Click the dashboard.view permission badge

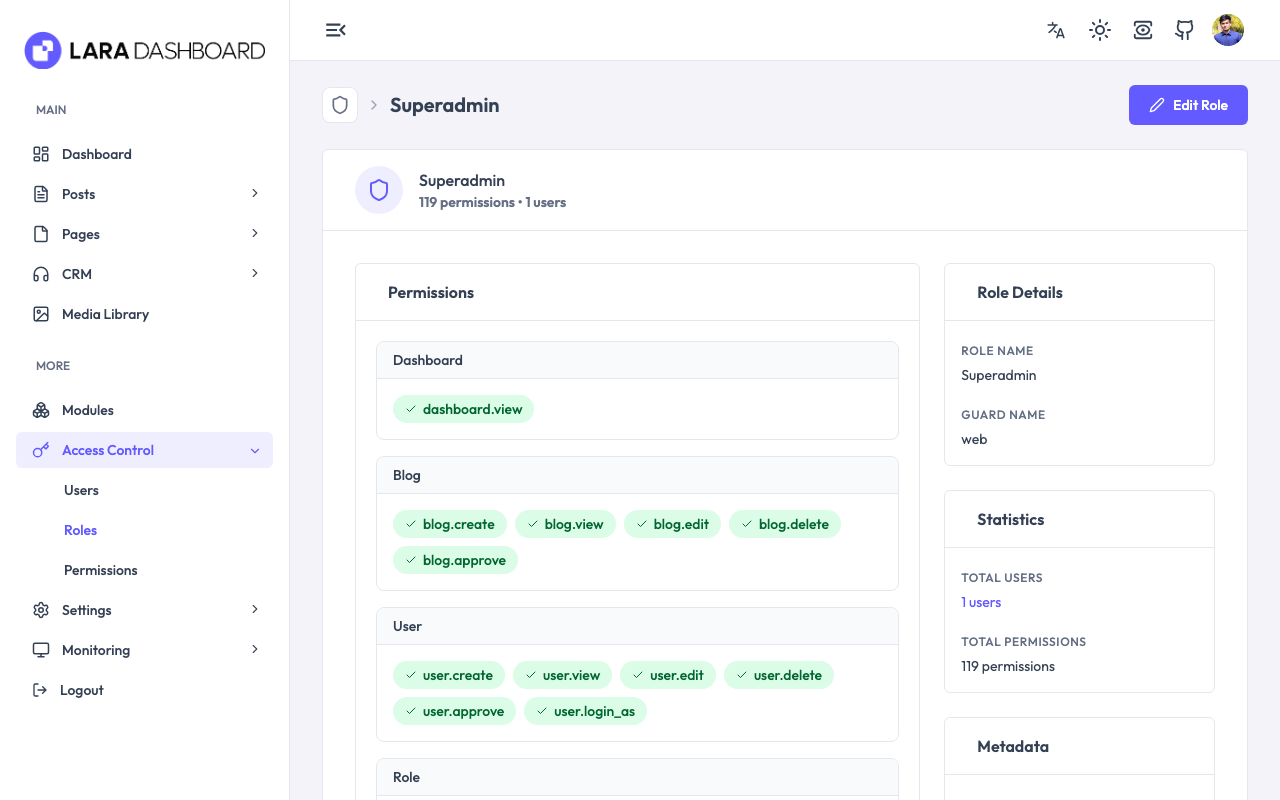[463, 409]
